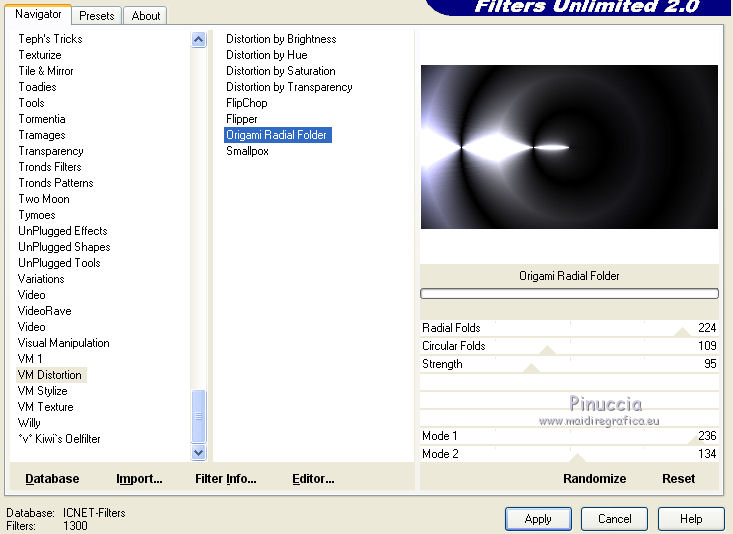
Task: Click the Strength slider handle
Action: [531, 368]
